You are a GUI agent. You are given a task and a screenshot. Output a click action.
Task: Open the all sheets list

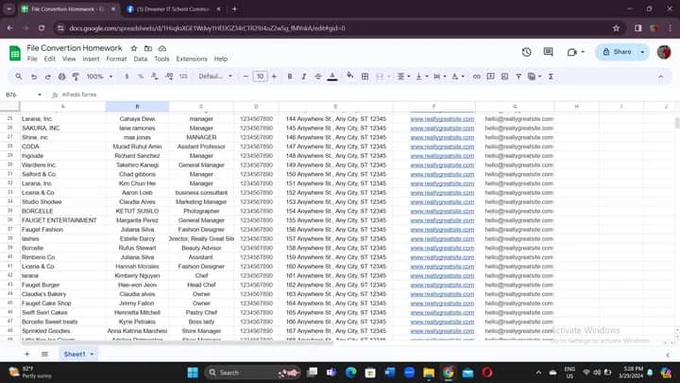(45, 354)
